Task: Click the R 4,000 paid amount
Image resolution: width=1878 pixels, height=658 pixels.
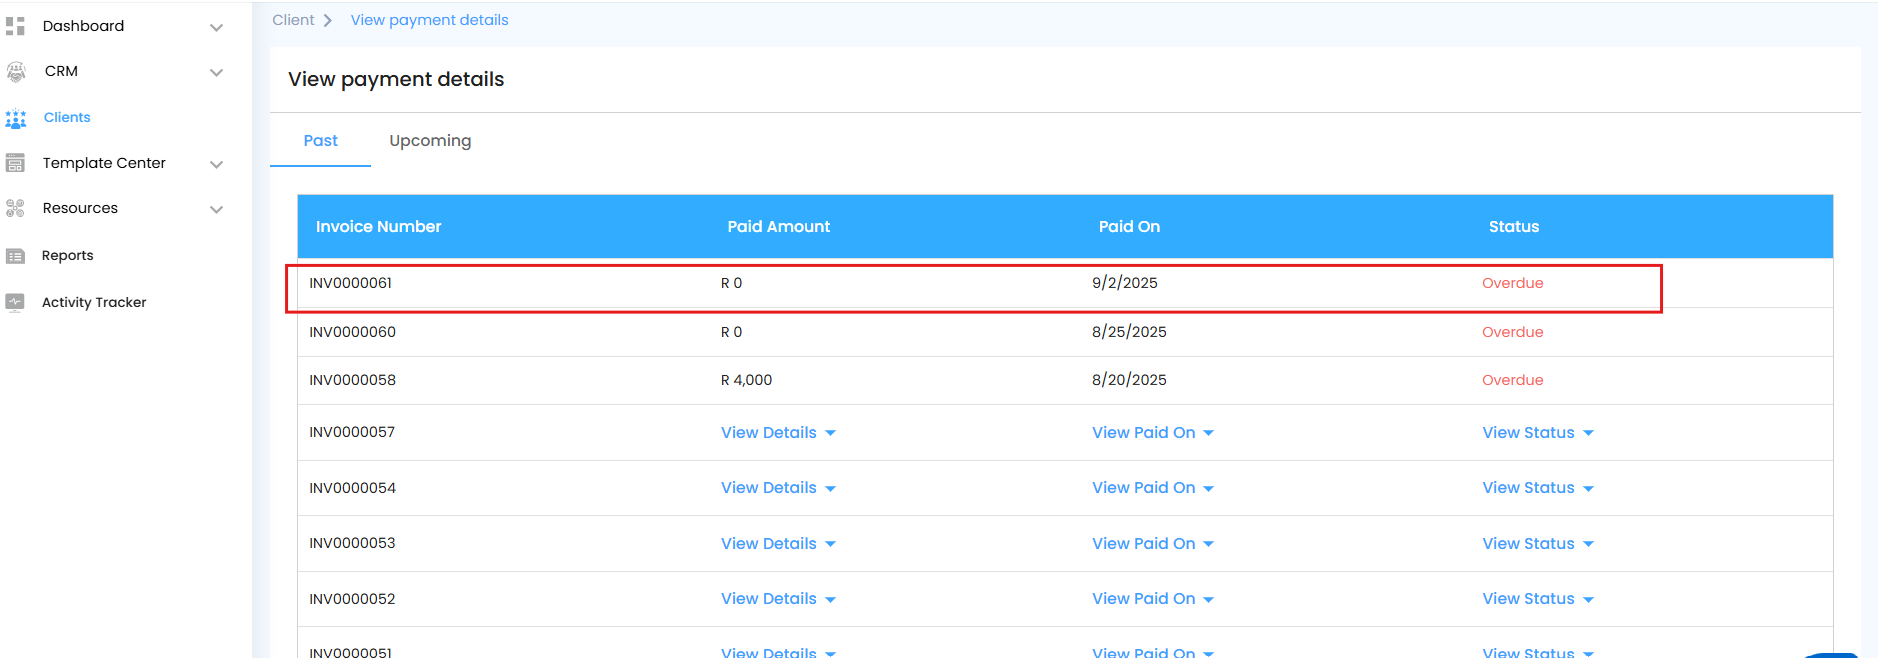Action: click(x=746, y=380)
